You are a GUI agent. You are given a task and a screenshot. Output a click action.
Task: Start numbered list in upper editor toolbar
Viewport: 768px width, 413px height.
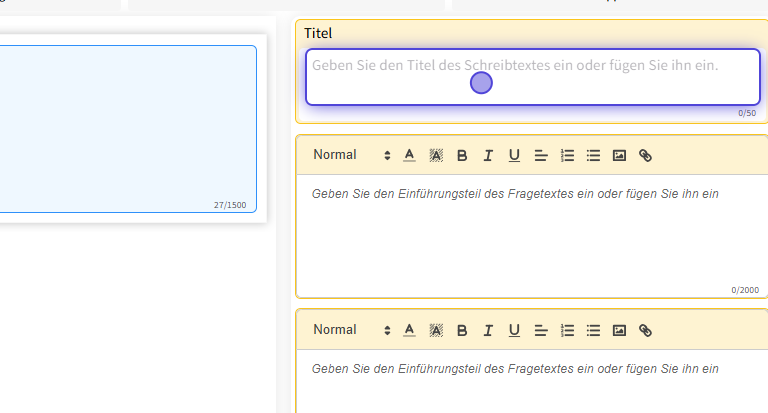[x=567, y=155]
